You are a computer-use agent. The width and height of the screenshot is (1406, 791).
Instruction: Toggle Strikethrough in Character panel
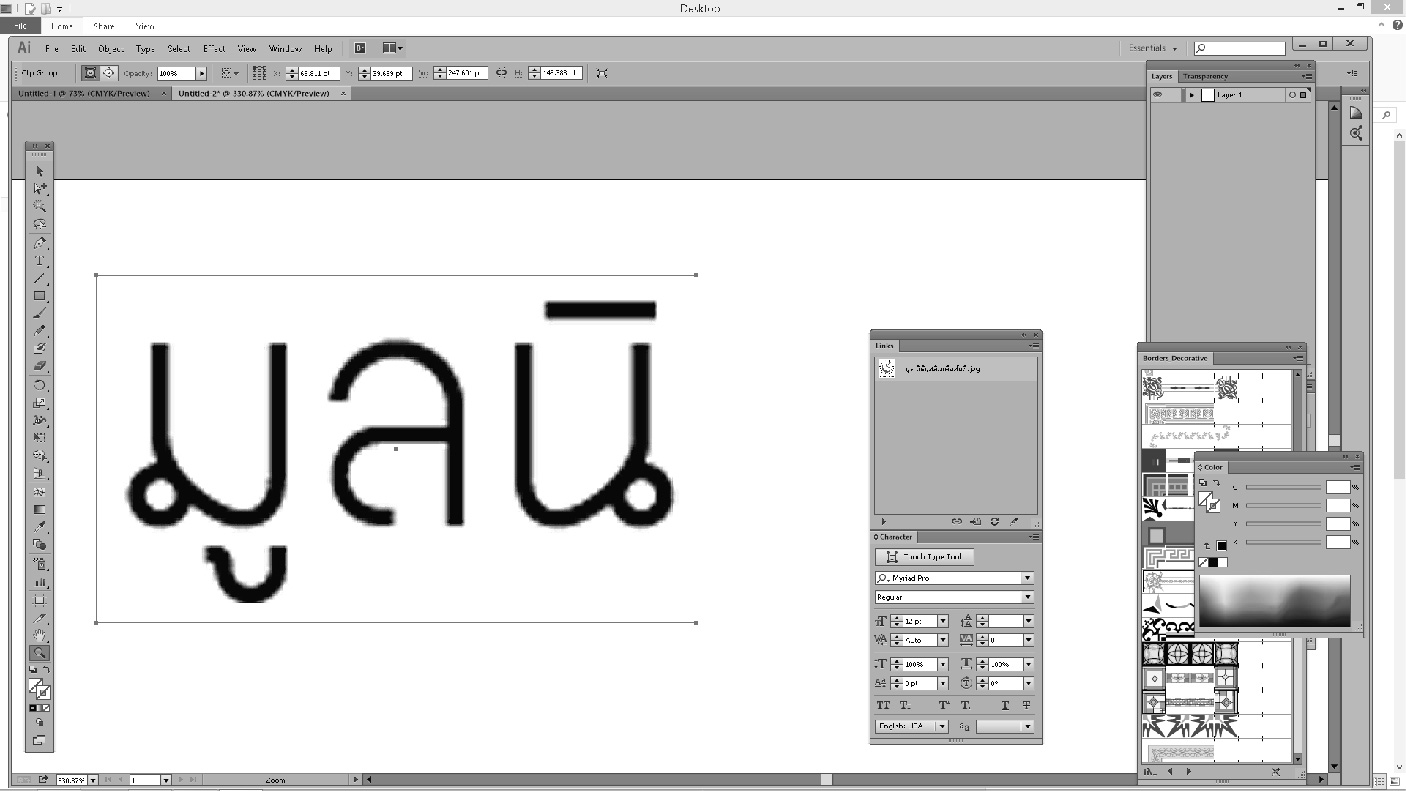(1026, 705)
